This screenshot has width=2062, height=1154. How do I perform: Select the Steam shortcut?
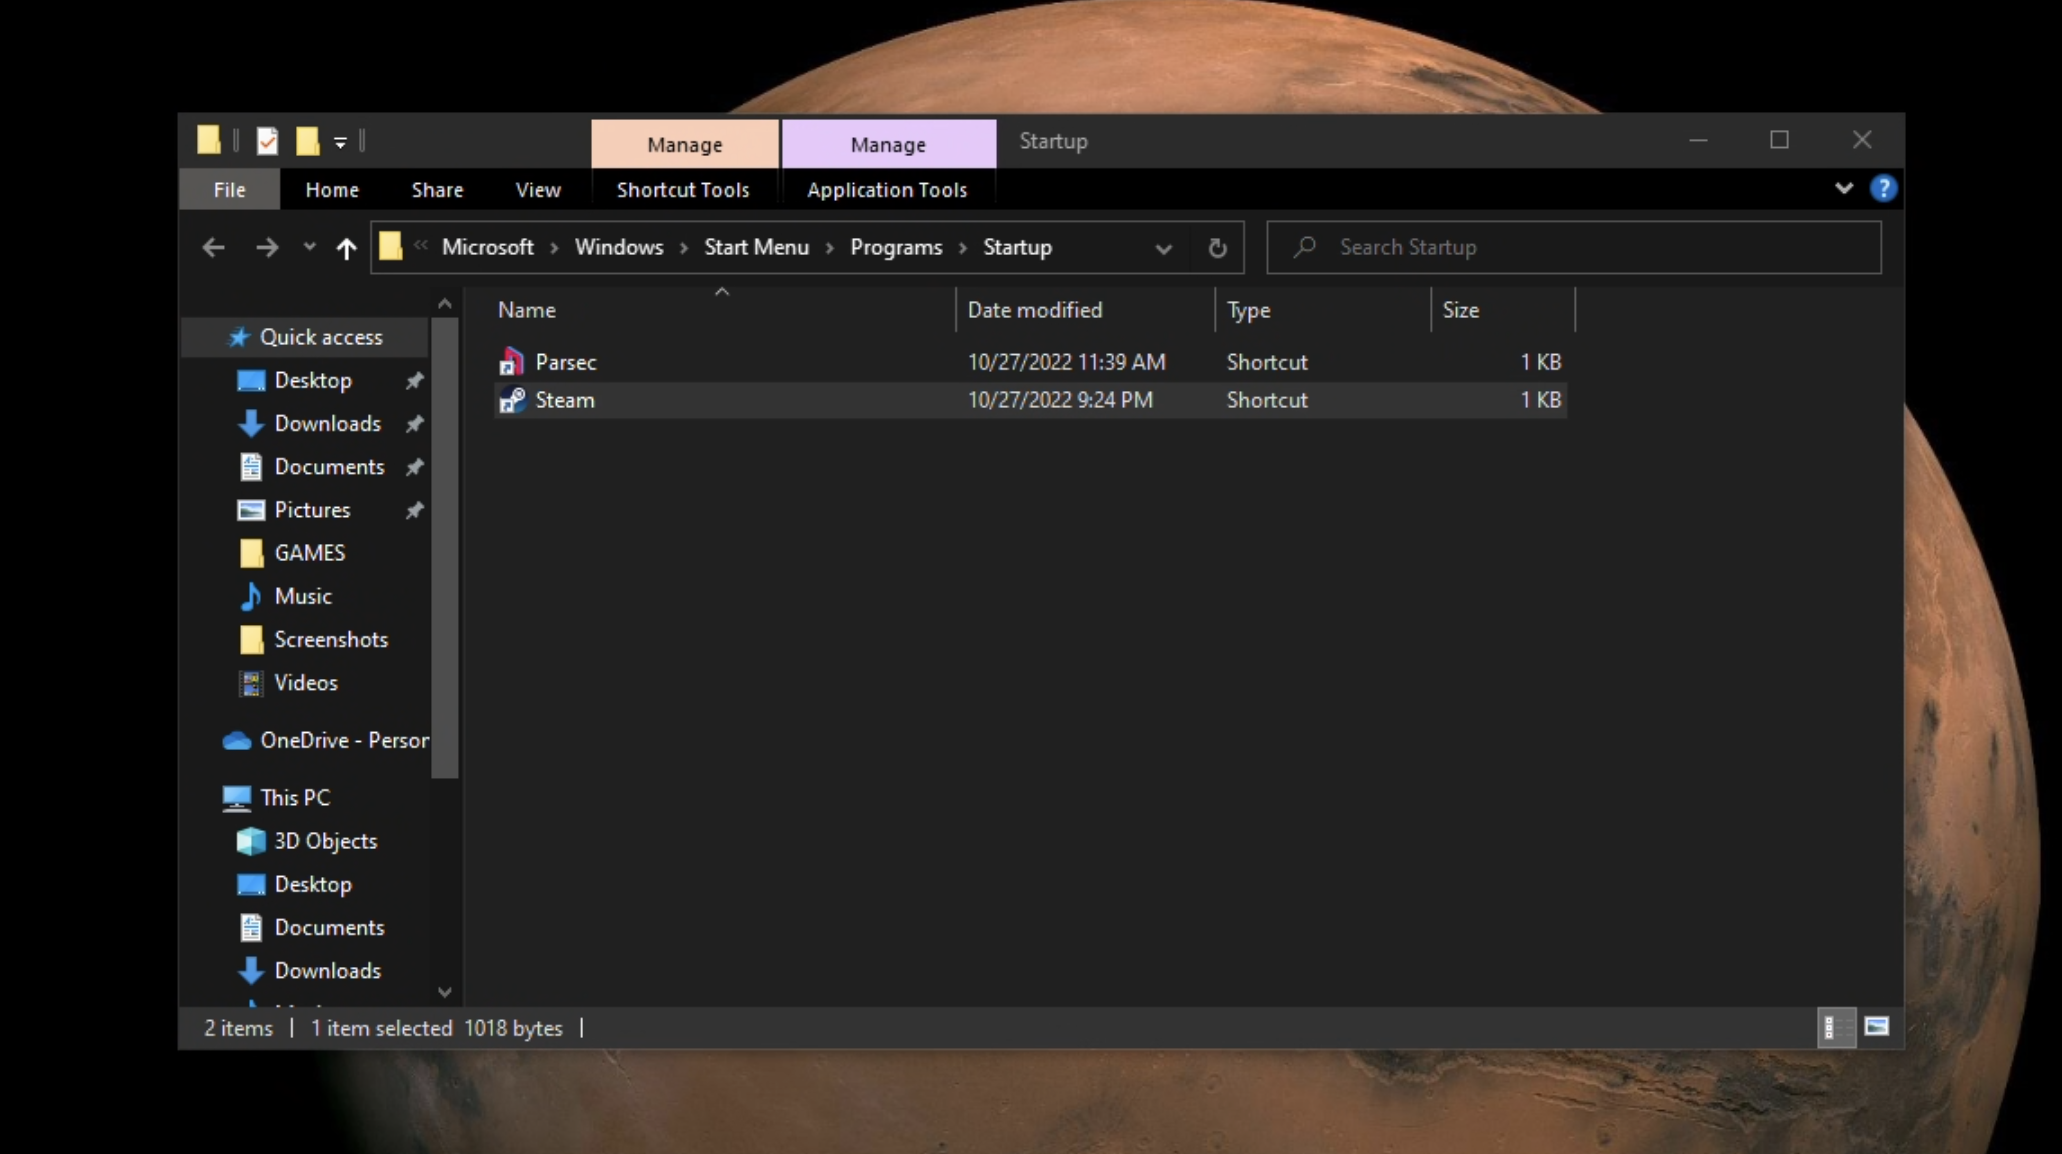point(1030,400)
